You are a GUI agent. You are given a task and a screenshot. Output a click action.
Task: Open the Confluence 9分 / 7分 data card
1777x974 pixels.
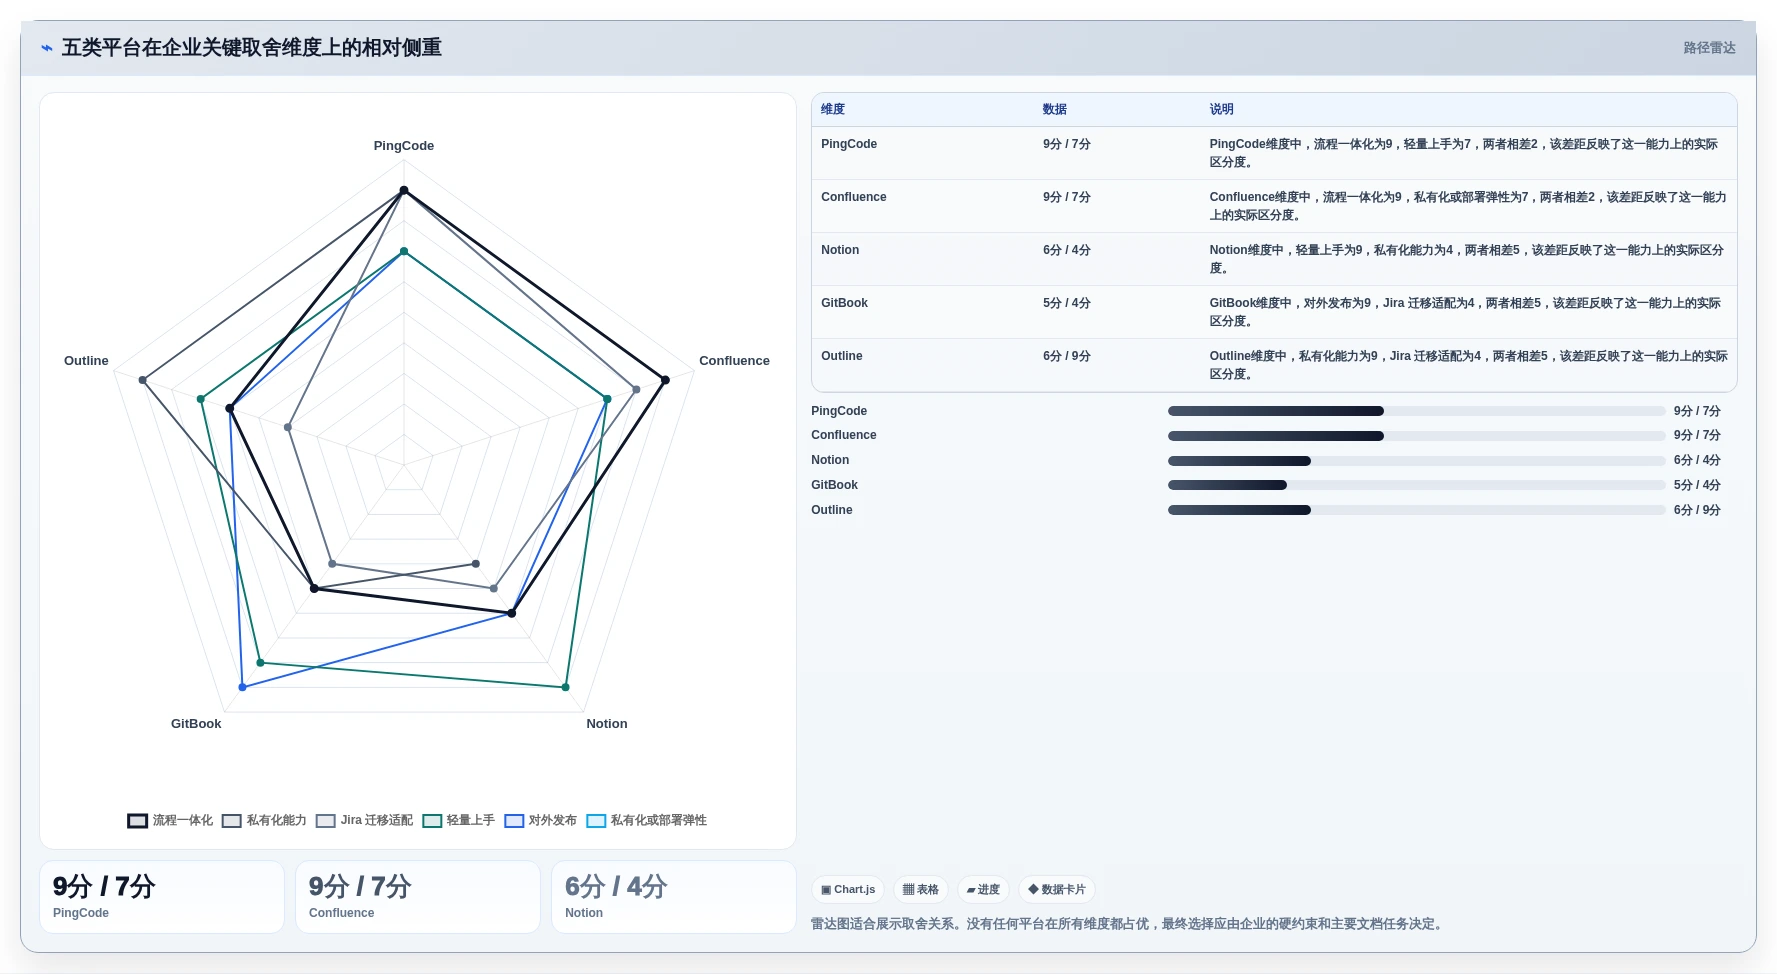(418, 897)
